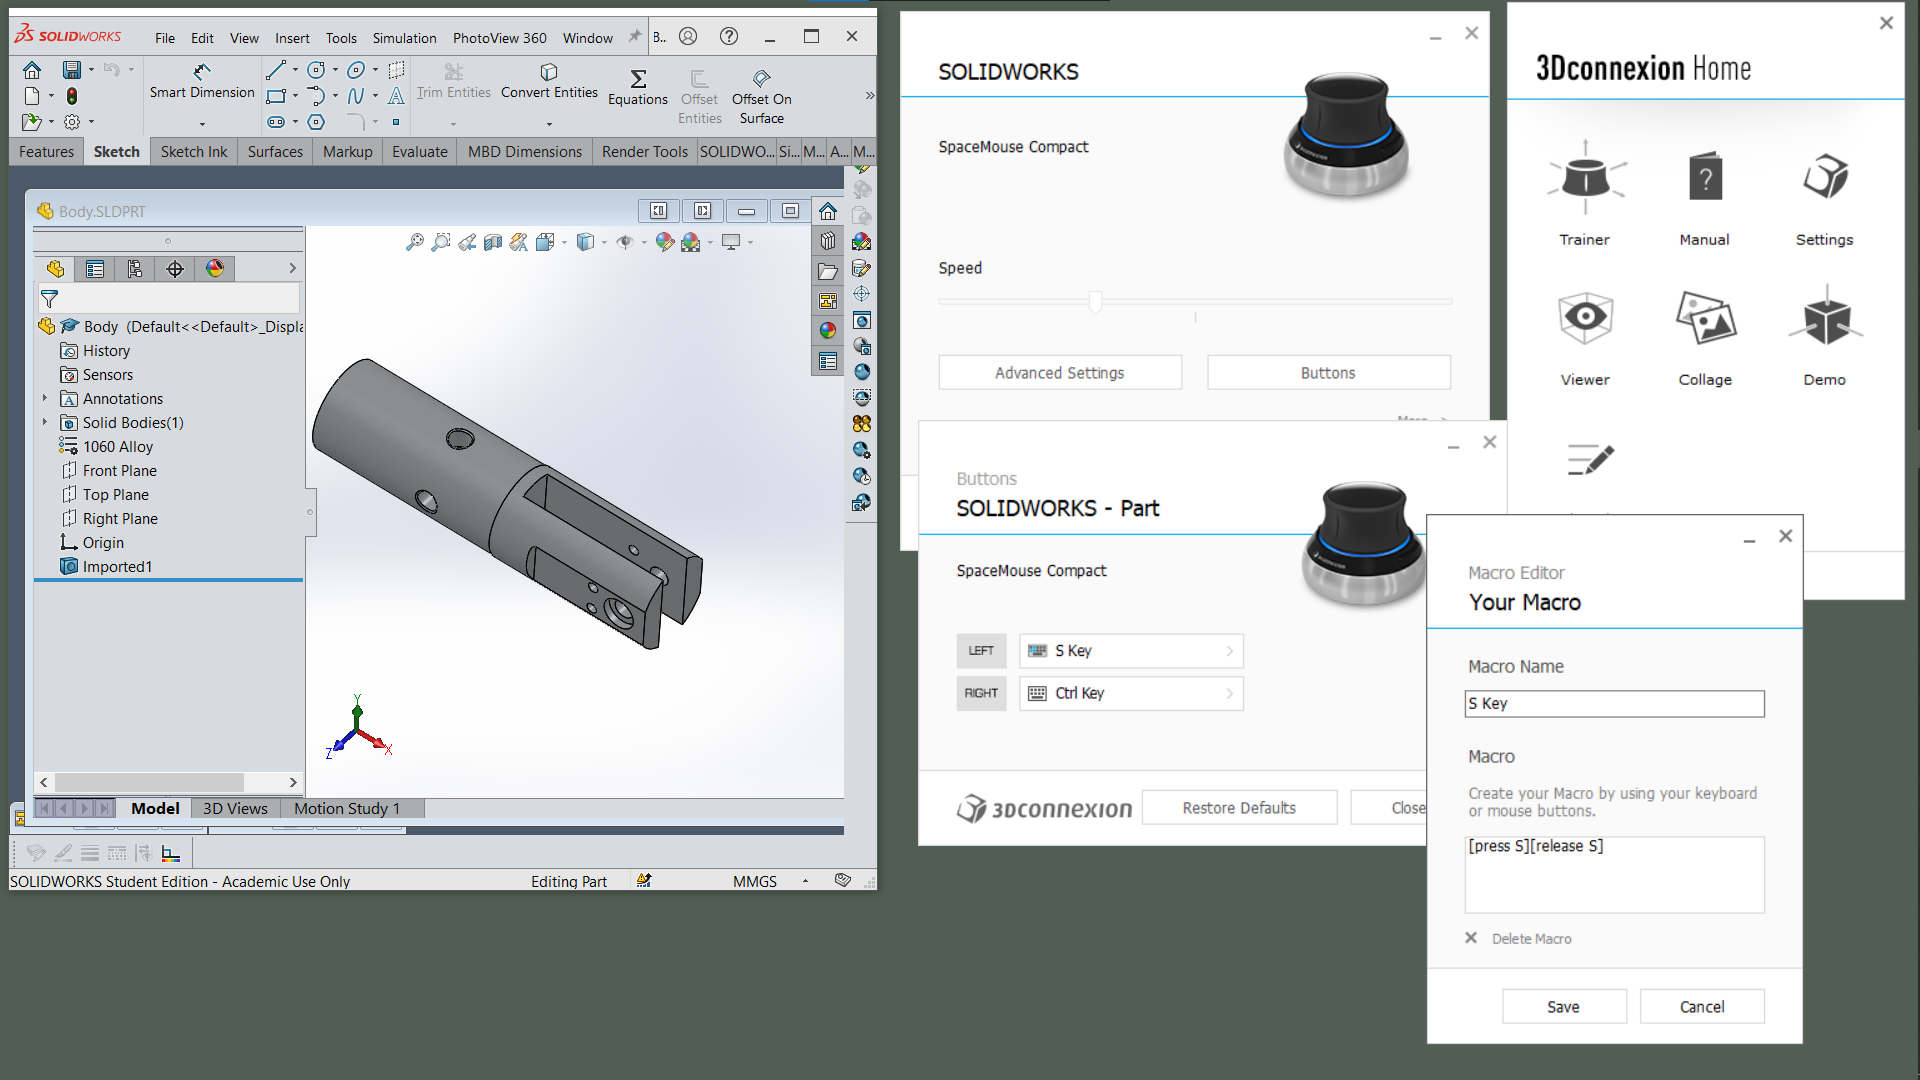The image size is (1920, 1080).
Task: Select the Straight Slot tool
Action: (x=276, y=122)
